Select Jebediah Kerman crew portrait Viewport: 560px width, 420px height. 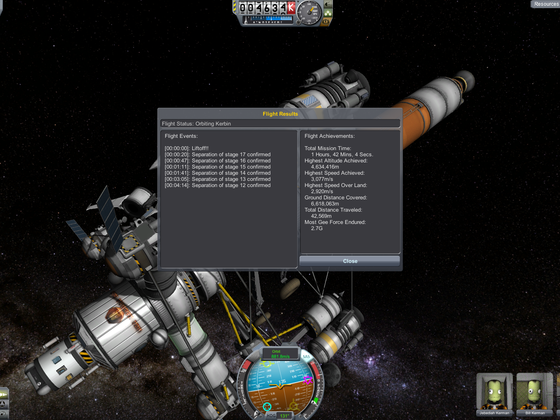[494, 394]
